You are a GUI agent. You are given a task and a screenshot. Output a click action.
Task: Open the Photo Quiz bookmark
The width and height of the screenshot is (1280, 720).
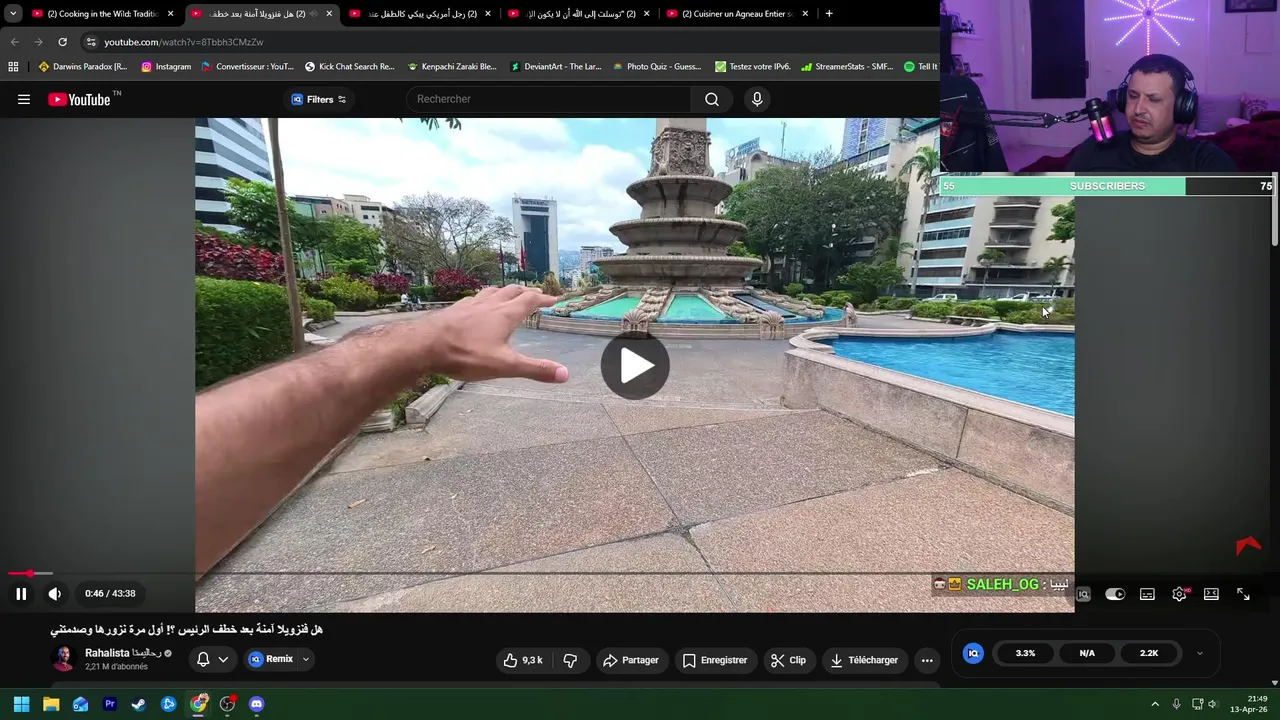(x=657, y=67)
